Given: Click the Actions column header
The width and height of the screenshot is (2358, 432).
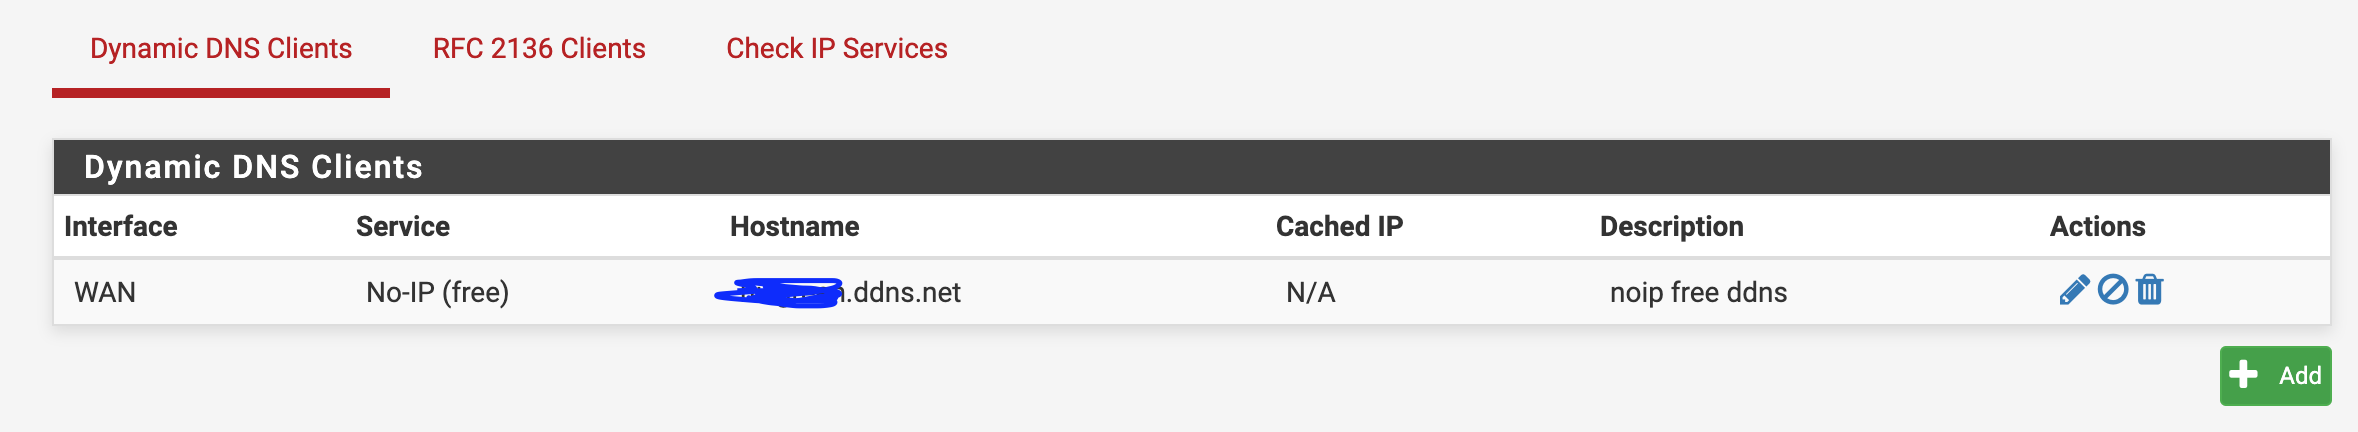Looking at the screenshot, I should [2097, 227].
